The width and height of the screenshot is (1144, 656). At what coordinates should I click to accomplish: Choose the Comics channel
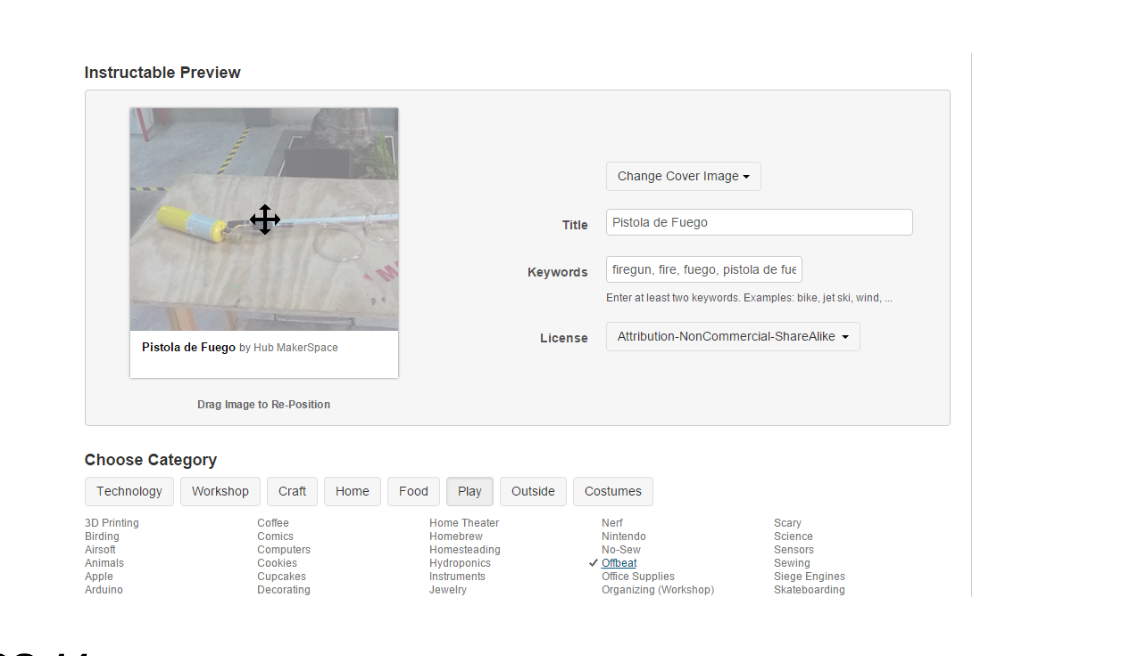click(275, 536)
